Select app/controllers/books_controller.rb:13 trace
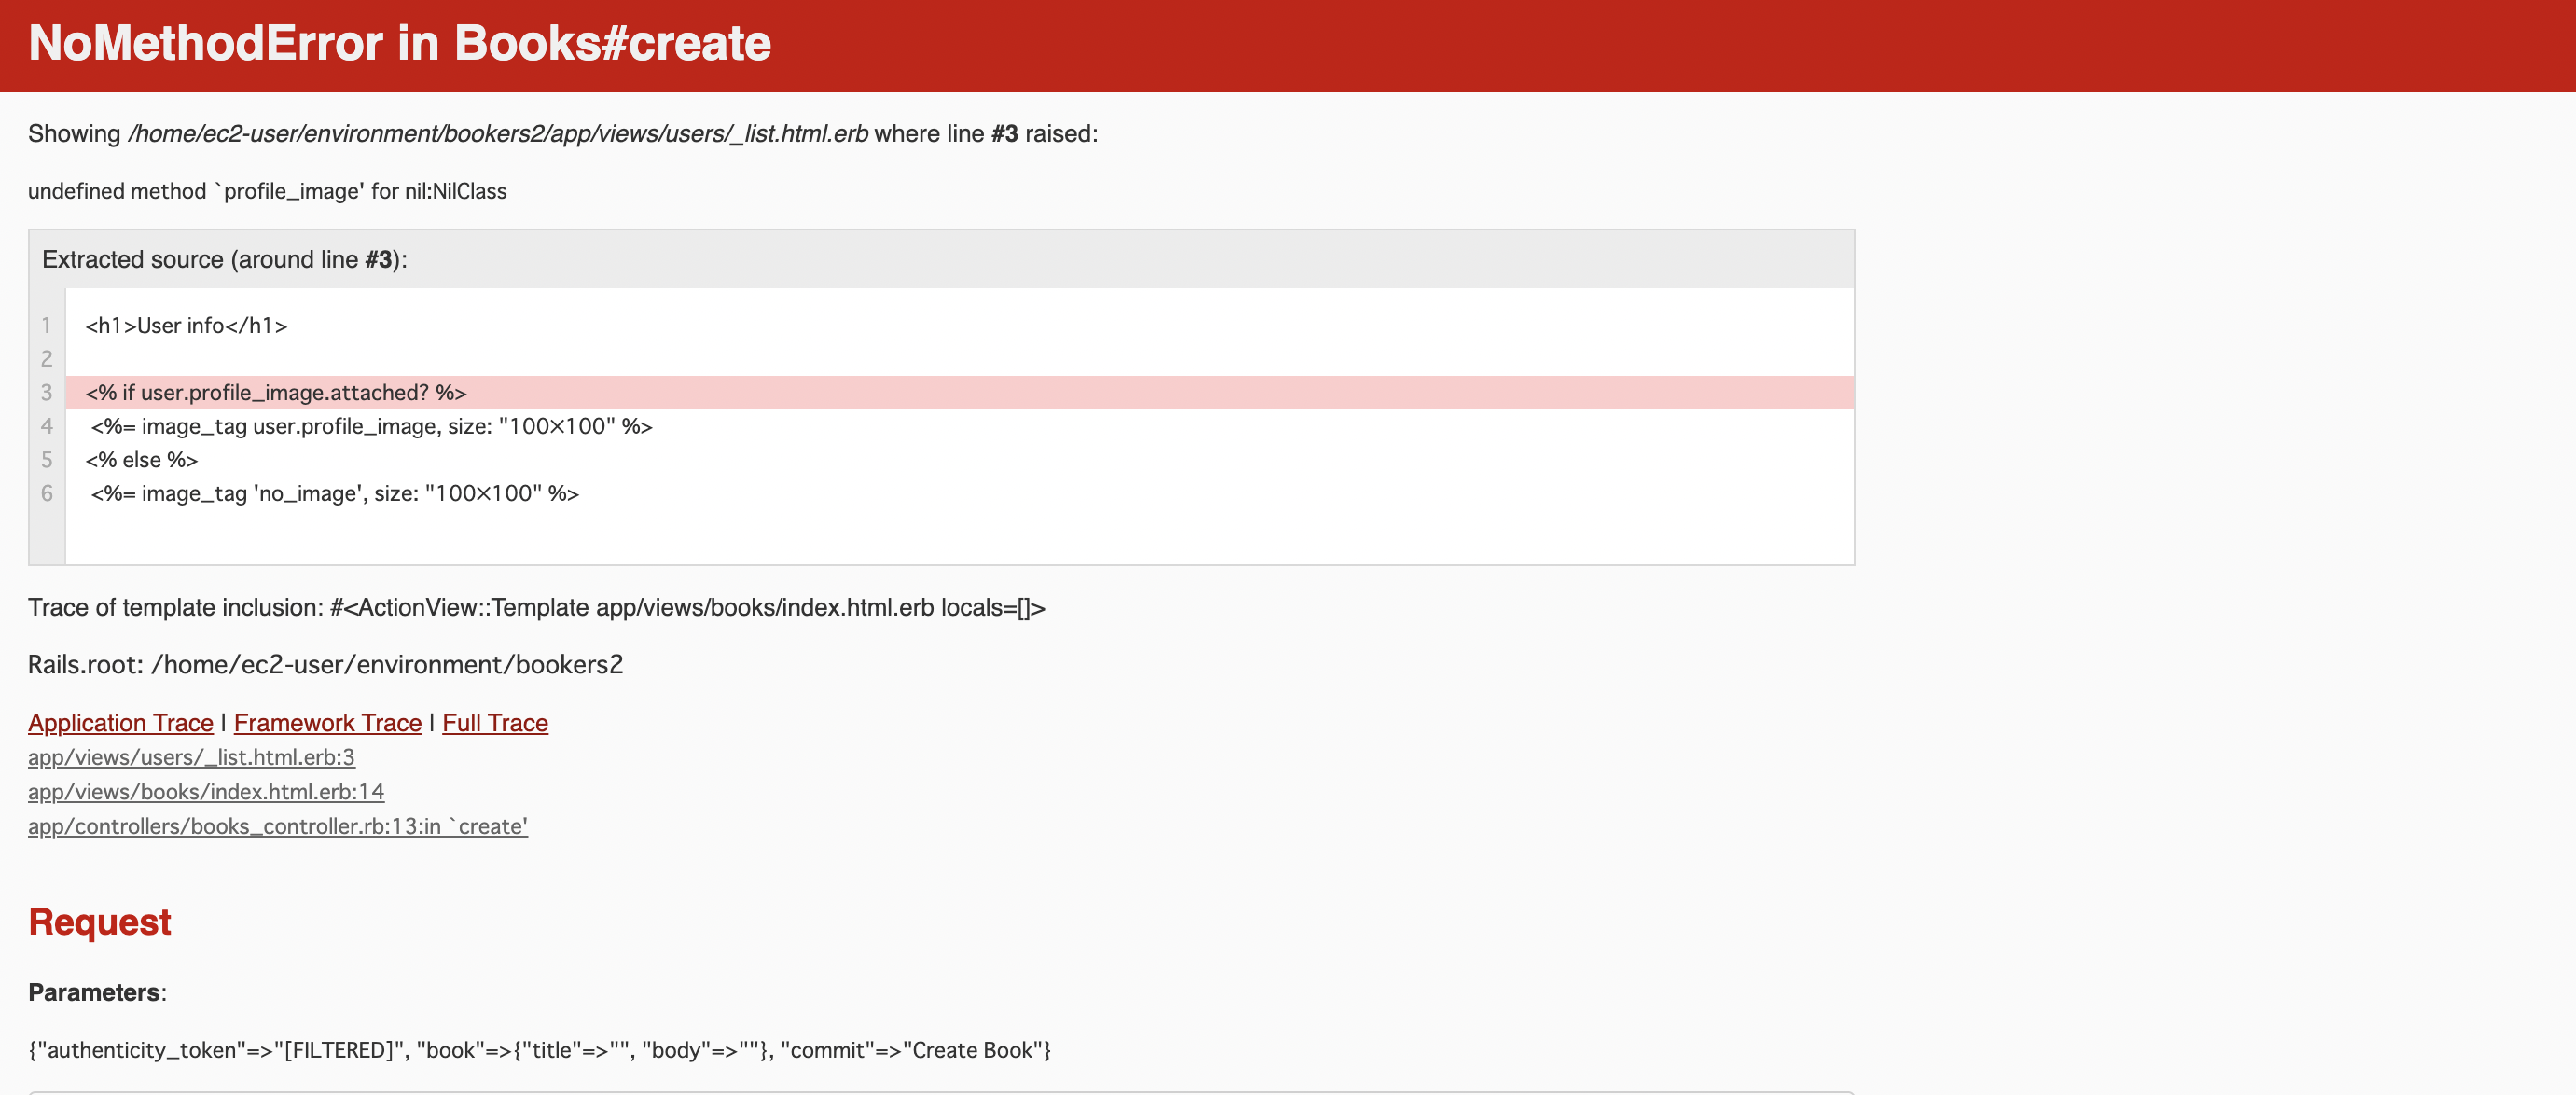Image resolution: width=2576 pixels, height=1095 pixels. tap(279, 824)
